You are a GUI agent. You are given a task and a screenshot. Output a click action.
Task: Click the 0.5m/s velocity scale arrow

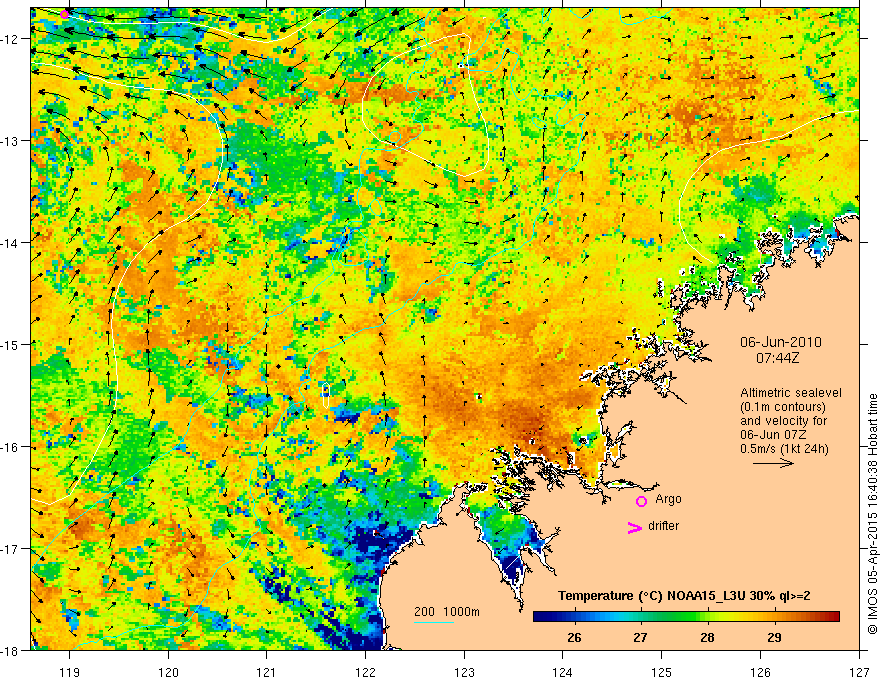(x=773, y=463)
